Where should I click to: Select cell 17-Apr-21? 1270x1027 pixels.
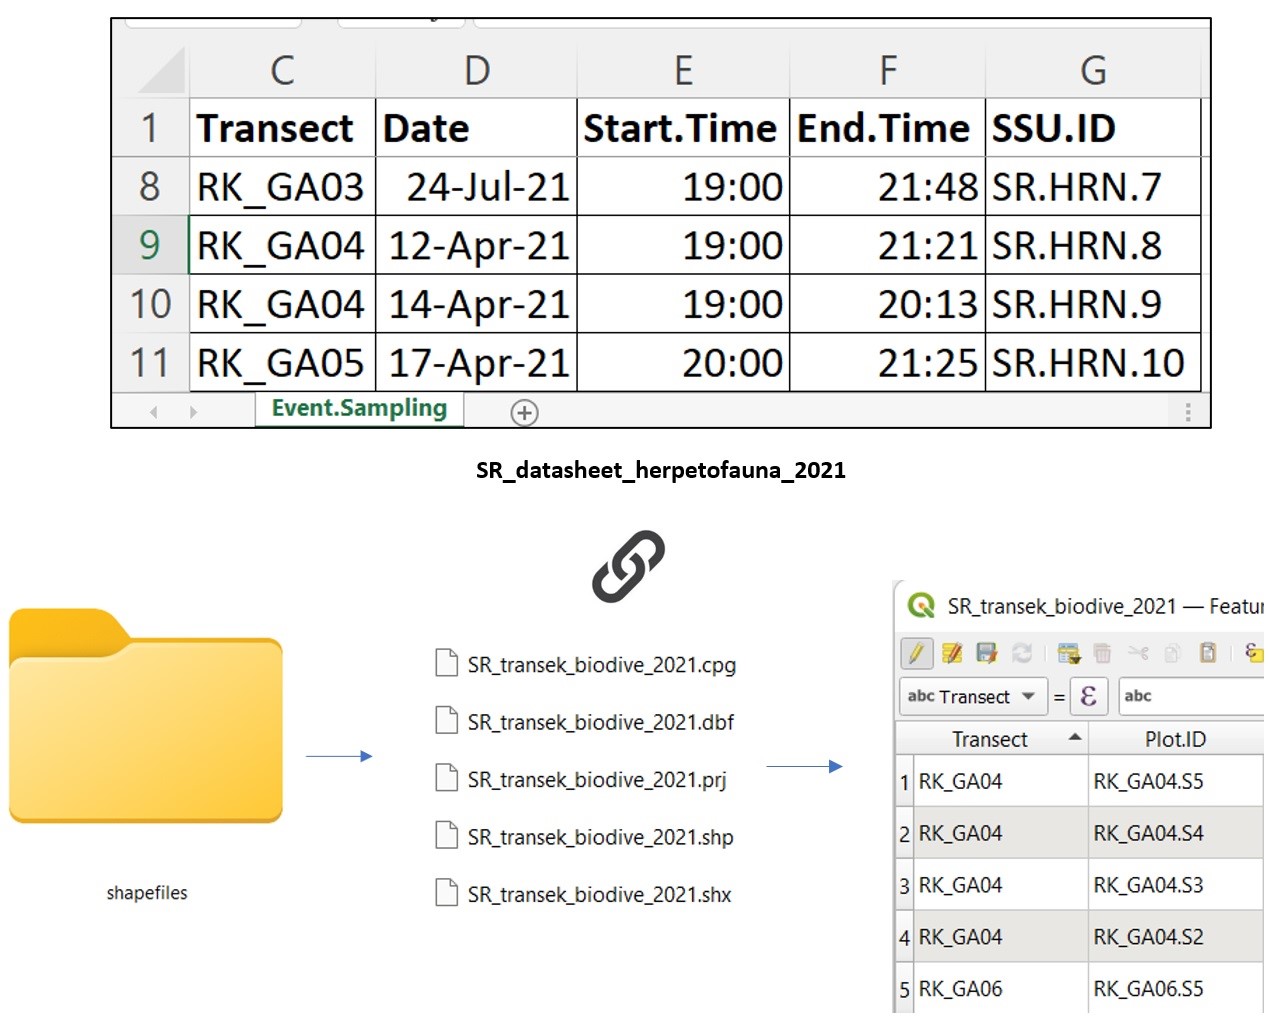coord(477,362)
